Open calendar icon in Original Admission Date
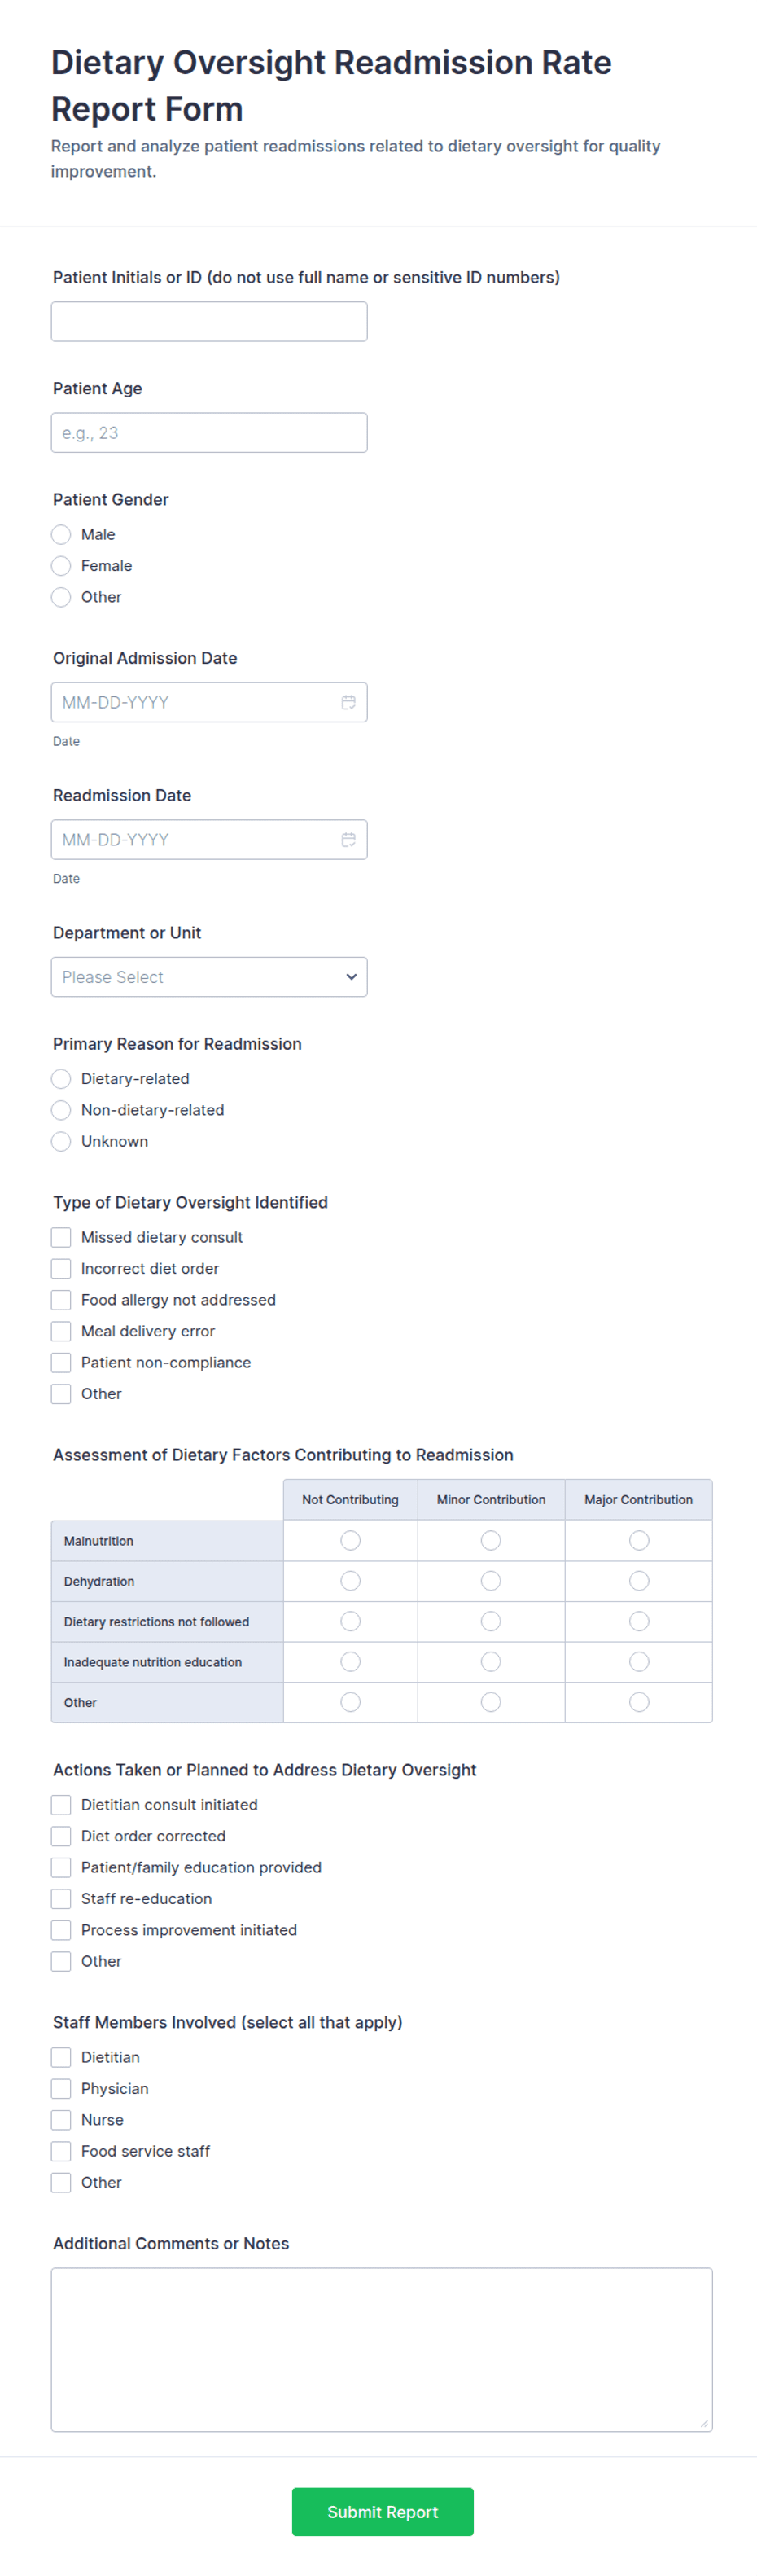 pyautogui.click(x=348, y=702)
